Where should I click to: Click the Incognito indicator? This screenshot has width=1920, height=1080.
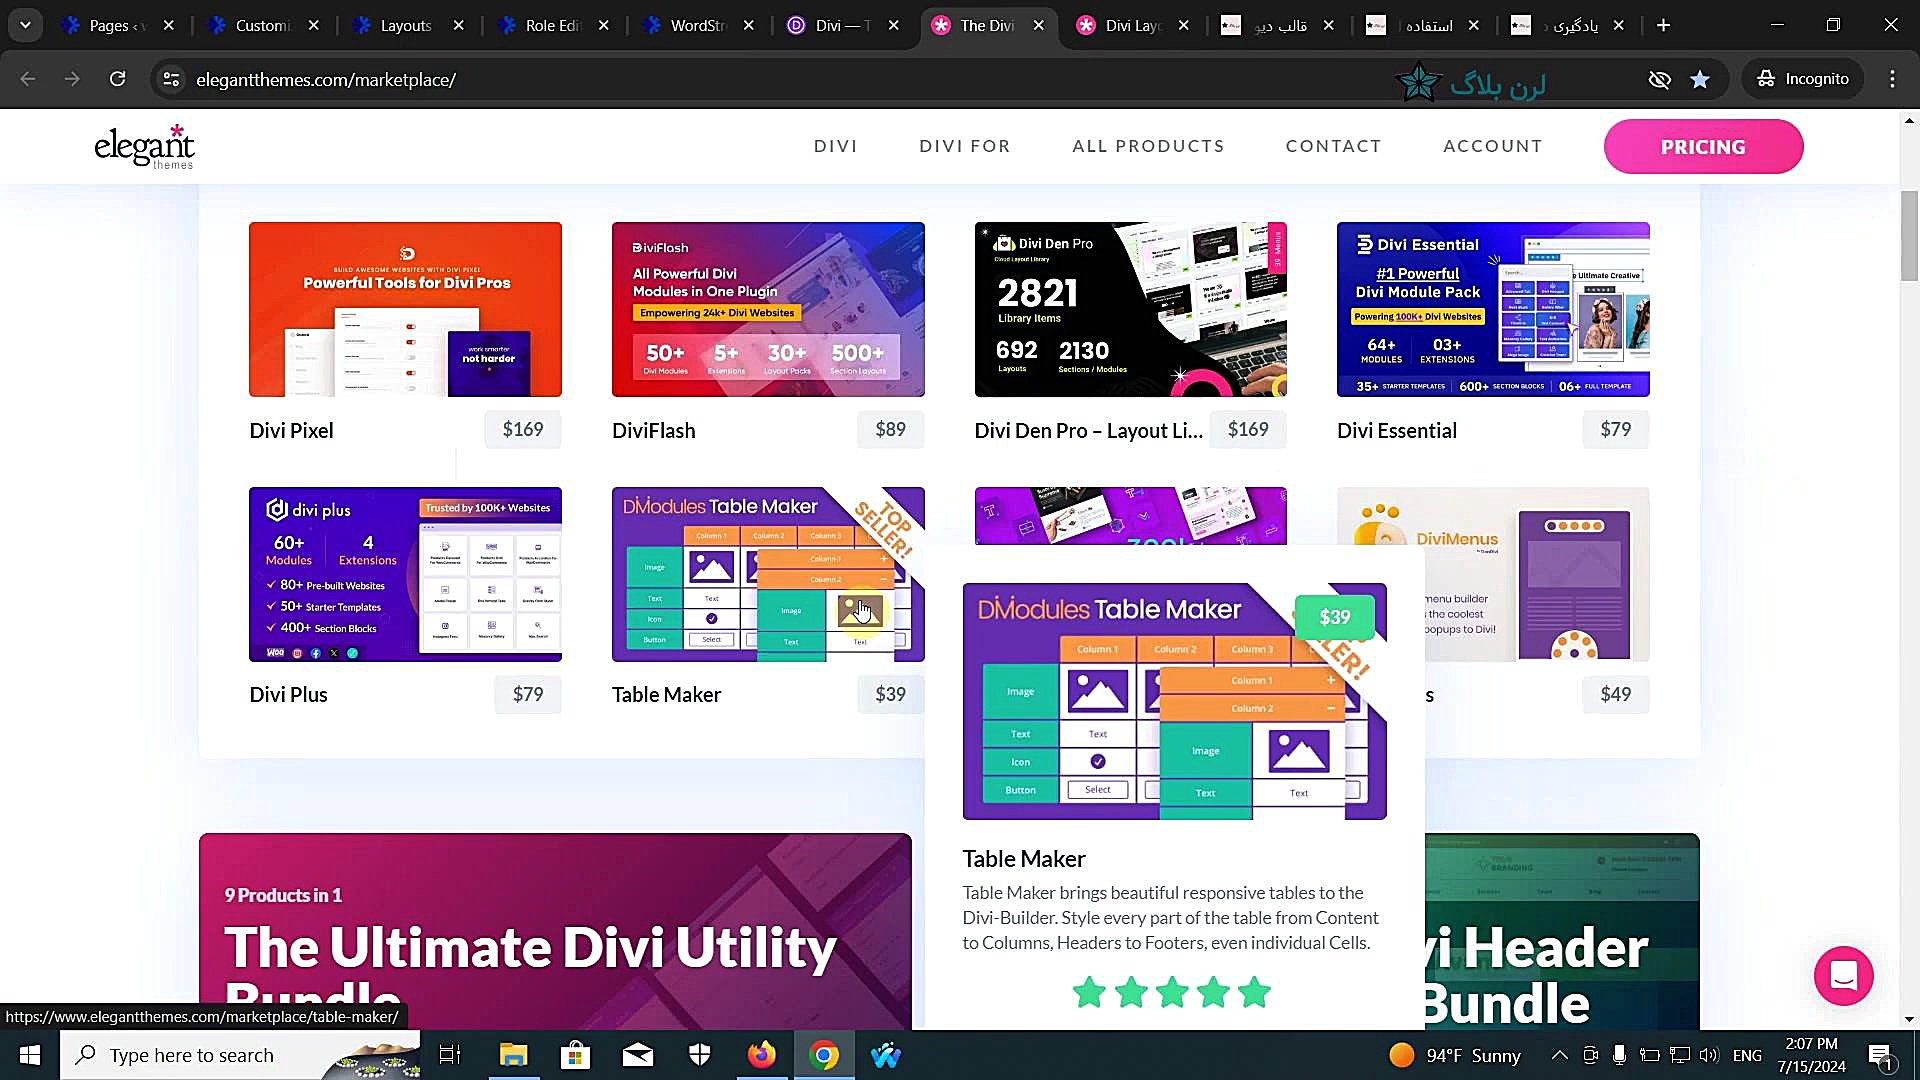[x=1803, y=79]
